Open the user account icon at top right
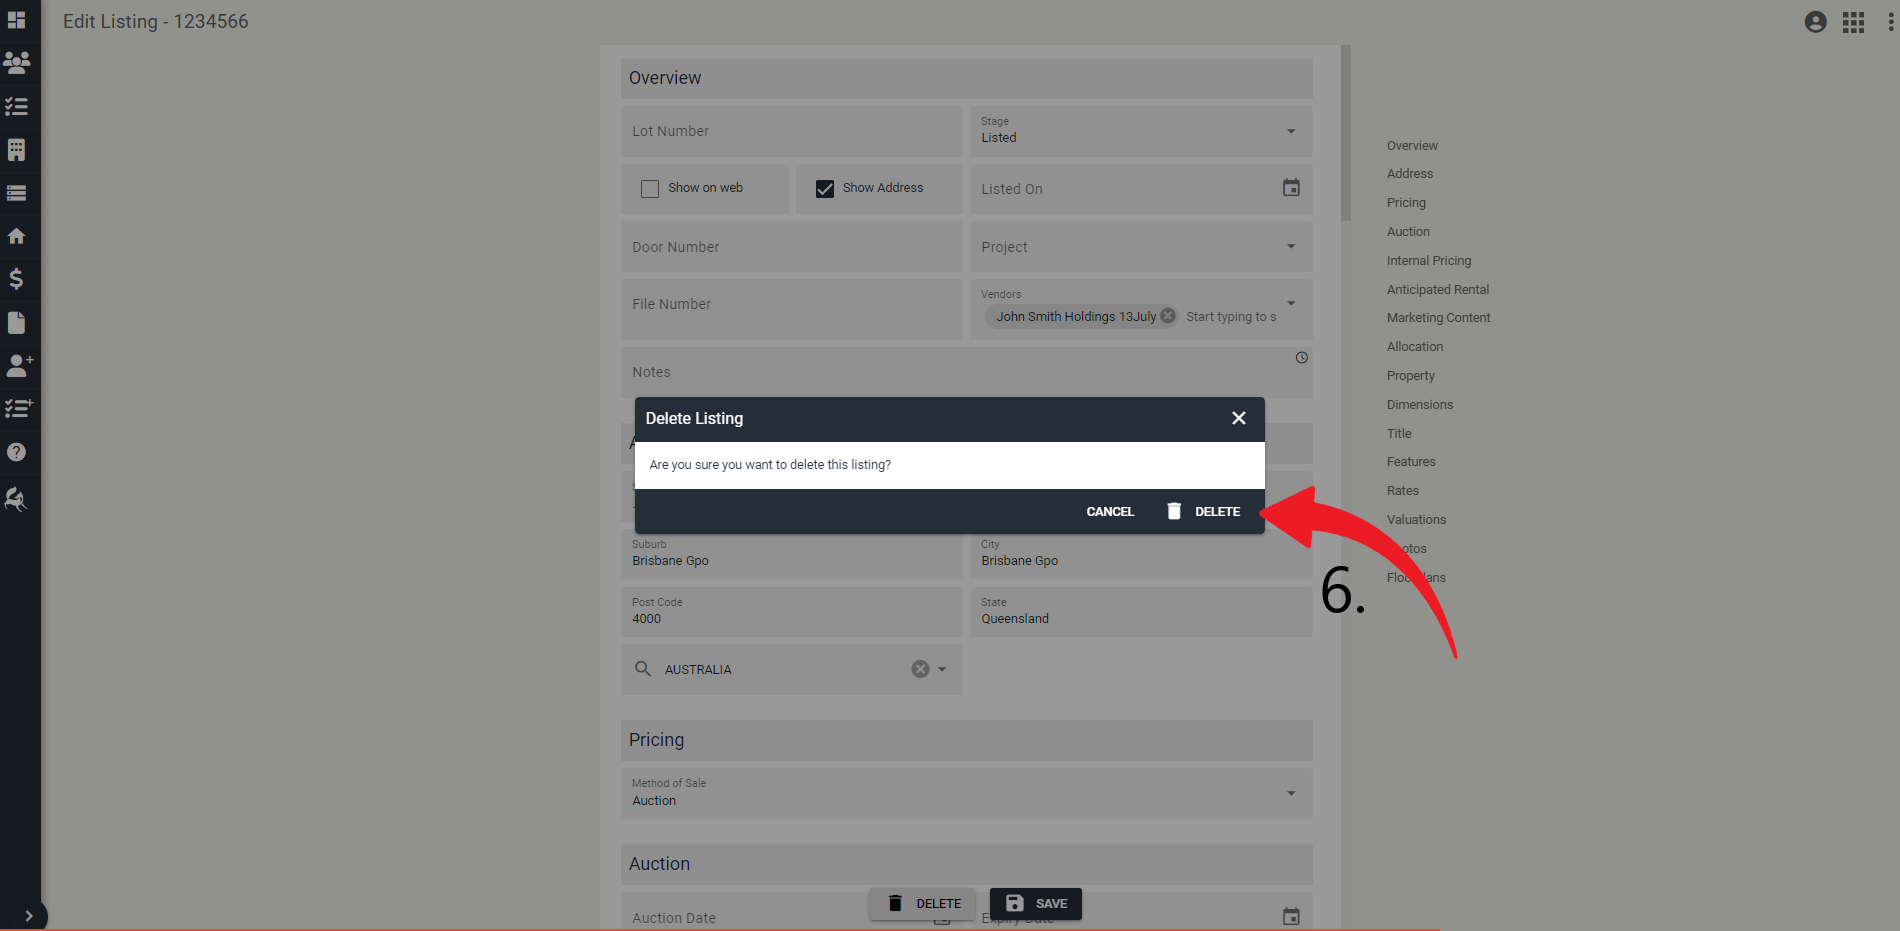Viewport: 1900px width, 931px height. point(1815,21)
